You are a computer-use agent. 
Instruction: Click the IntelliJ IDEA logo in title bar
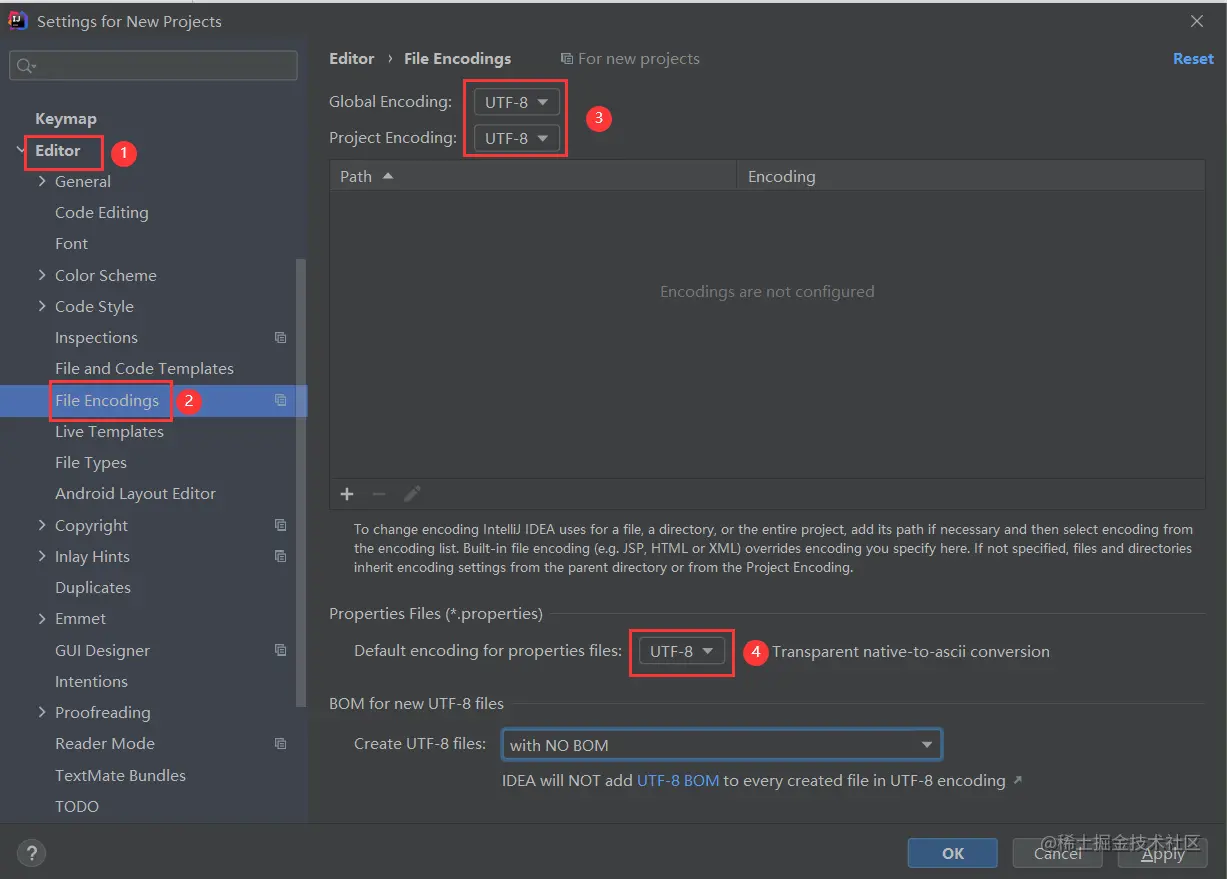[x=18, y=21]
